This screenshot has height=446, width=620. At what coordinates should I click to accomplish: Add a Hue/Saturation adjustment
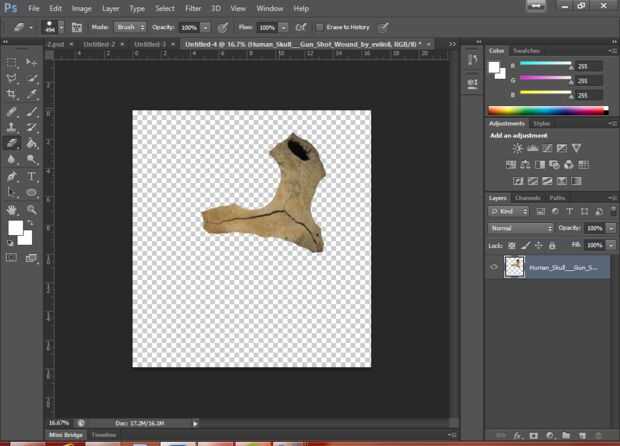coord(510,165)
